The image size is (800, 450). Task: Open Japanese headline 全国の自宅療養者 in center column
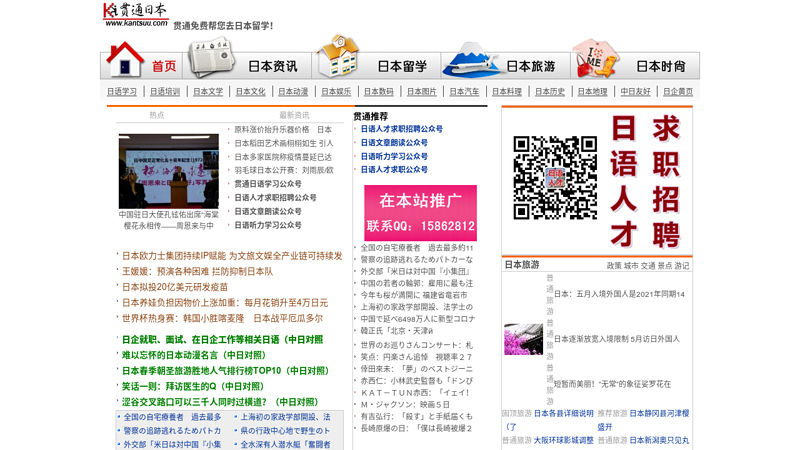click(417, 248)
